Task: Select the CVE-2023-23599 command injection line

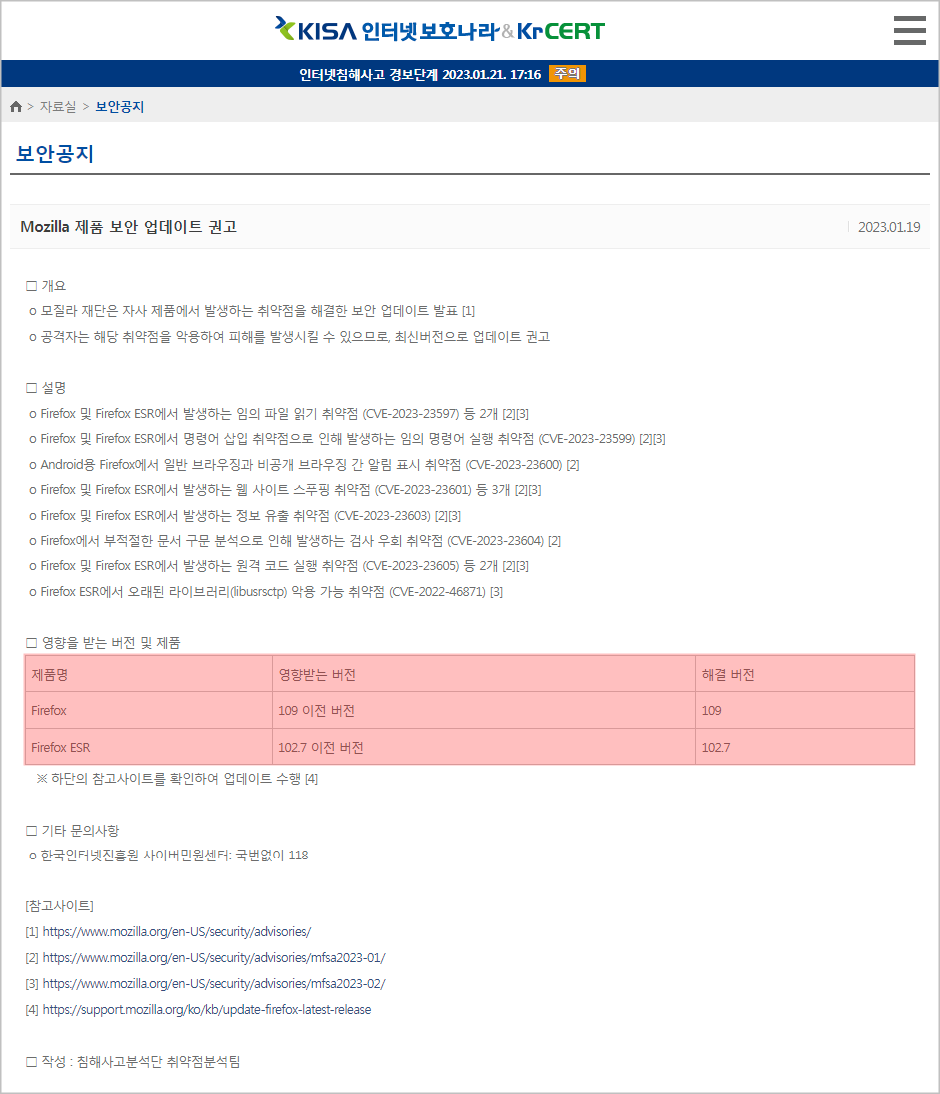Action: tap(347, 439)
